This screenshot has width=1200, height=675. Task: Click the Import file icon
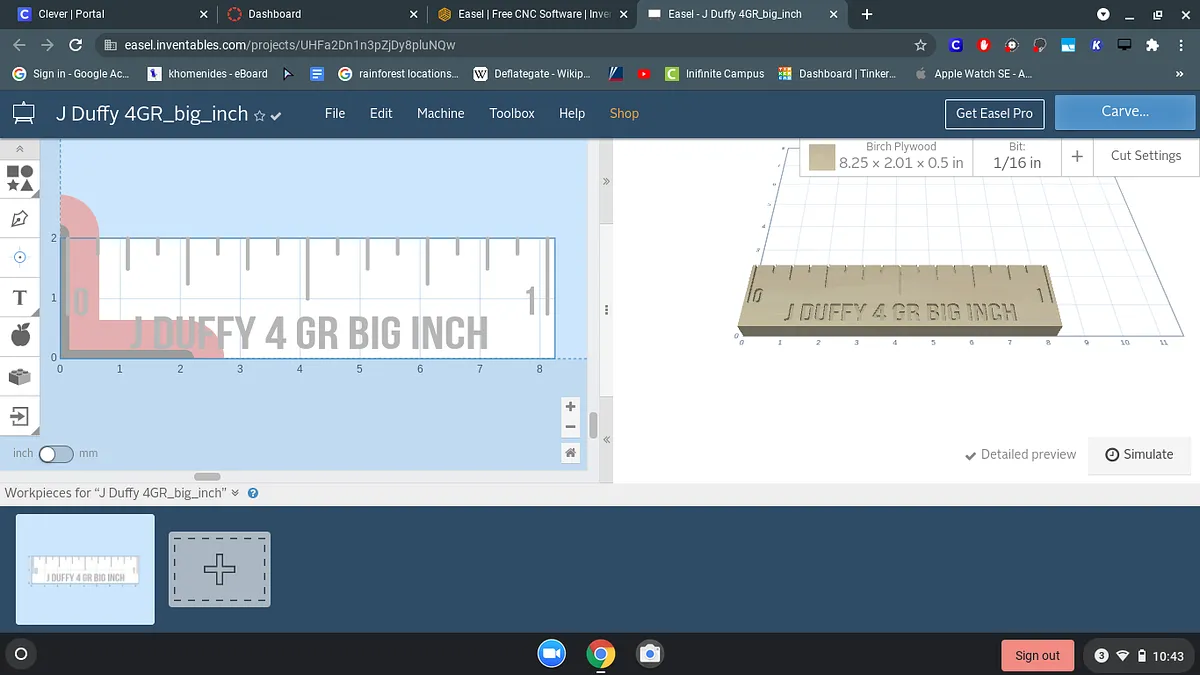20,416
